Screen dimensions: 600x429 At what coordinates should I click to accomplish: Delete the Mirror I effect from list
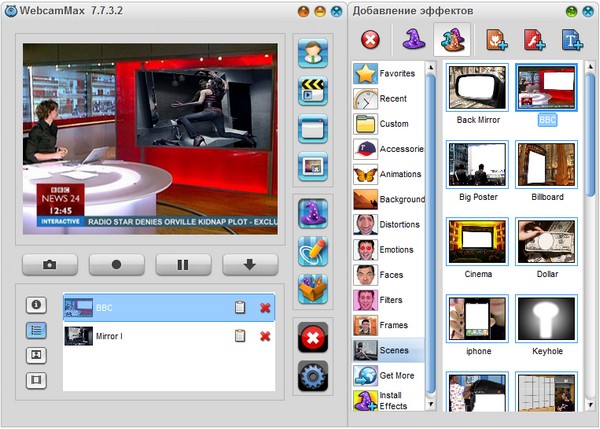(265, 336)
